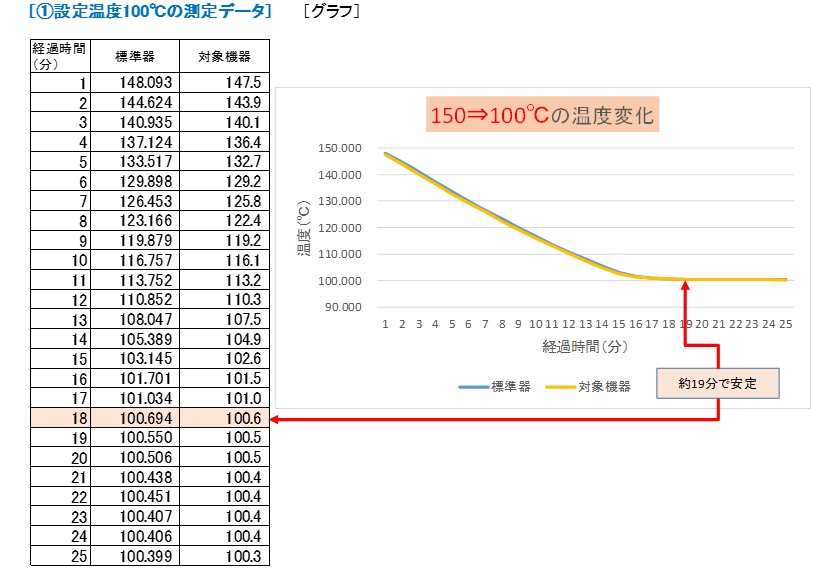Click cell value 144.624
The width and height of the screenshot is (840, 587).
tap(146, 102)
